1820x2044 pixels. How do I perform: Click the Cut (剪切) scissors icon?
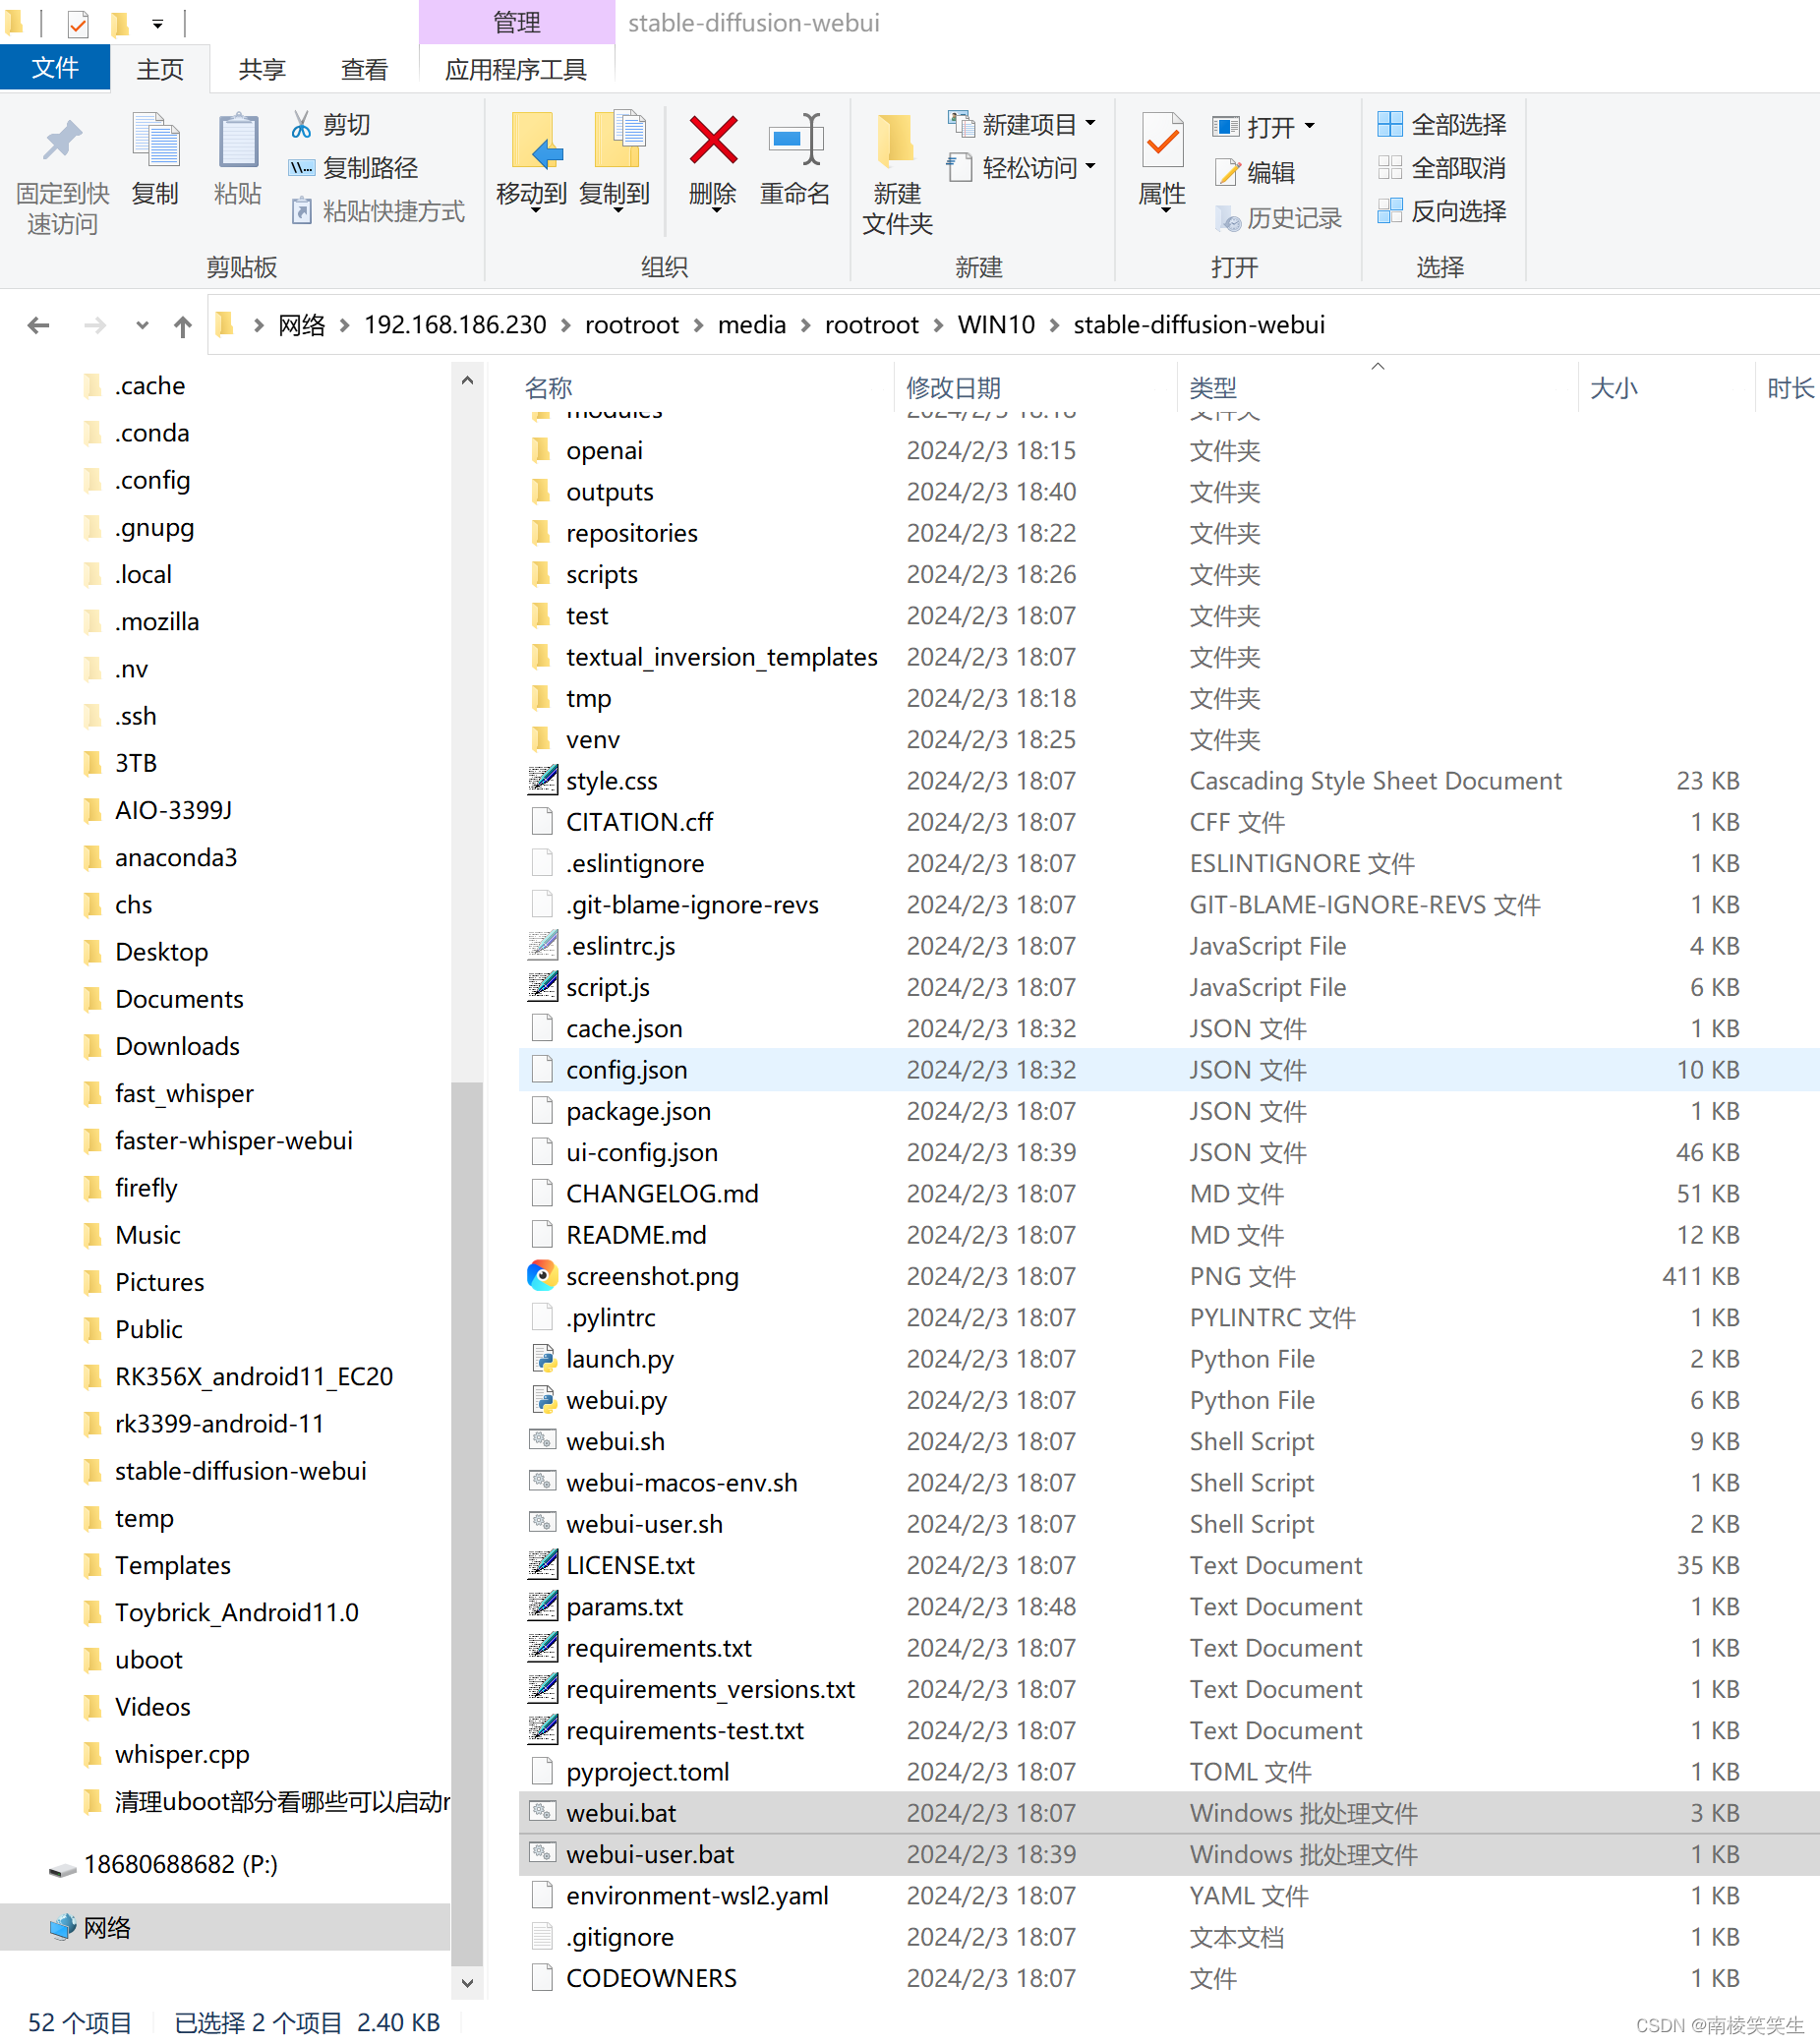click(301, 125)
